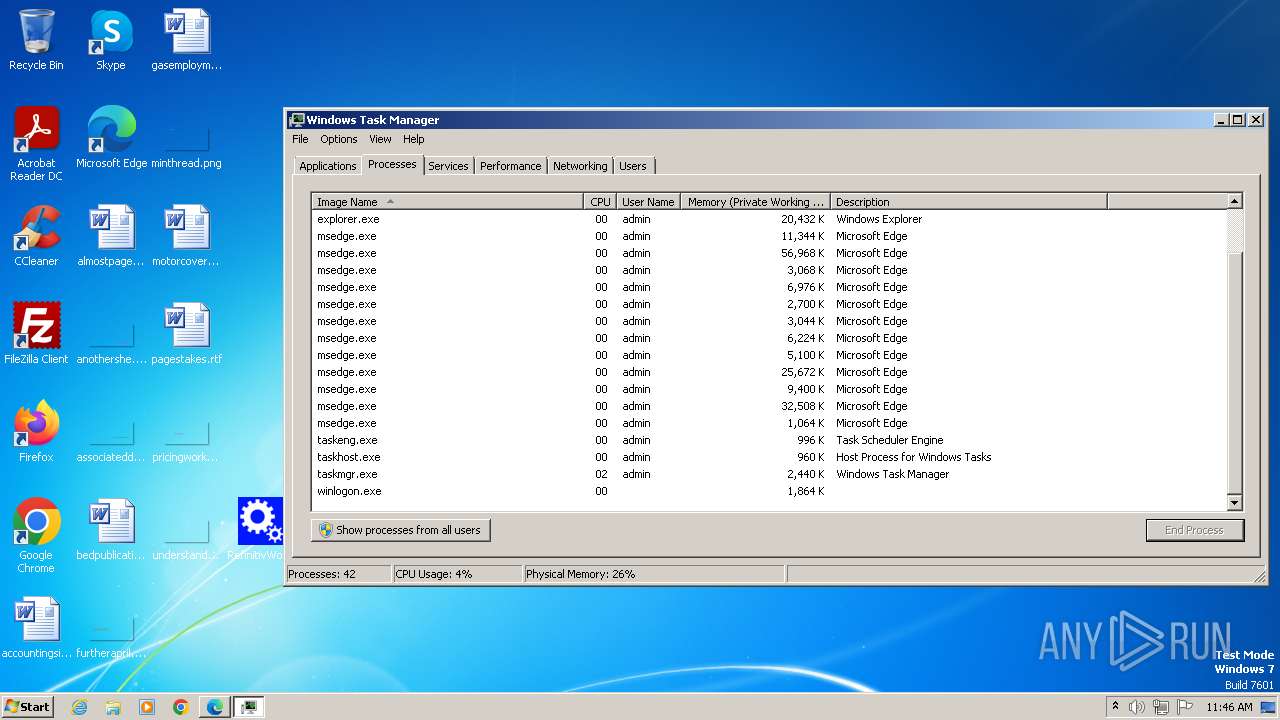The image size is (1280, 720).
Task: Open Microsoft Edge desktop shortcut
Action: pos(111,137)
